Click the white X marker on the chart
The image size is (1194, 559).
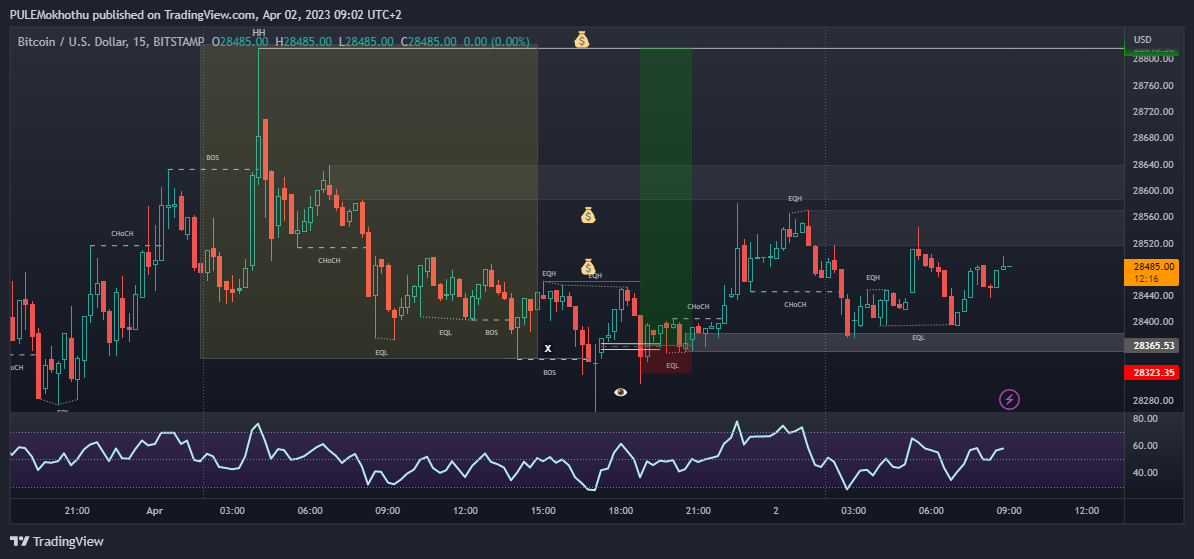(x=548, y=349)
